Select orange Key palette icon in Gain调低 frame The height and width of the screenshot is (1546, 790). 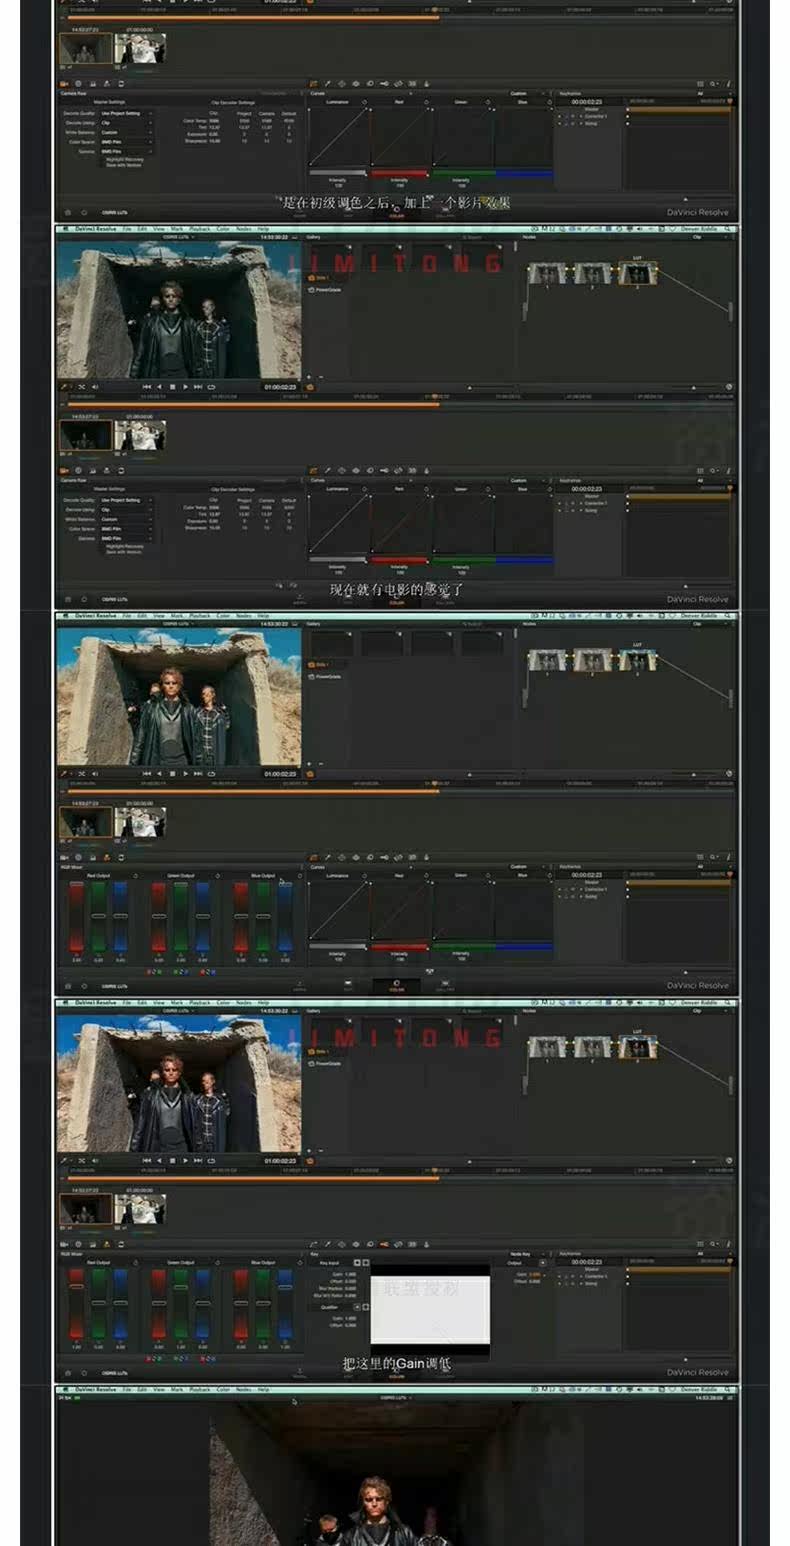tap(385, 1244)
